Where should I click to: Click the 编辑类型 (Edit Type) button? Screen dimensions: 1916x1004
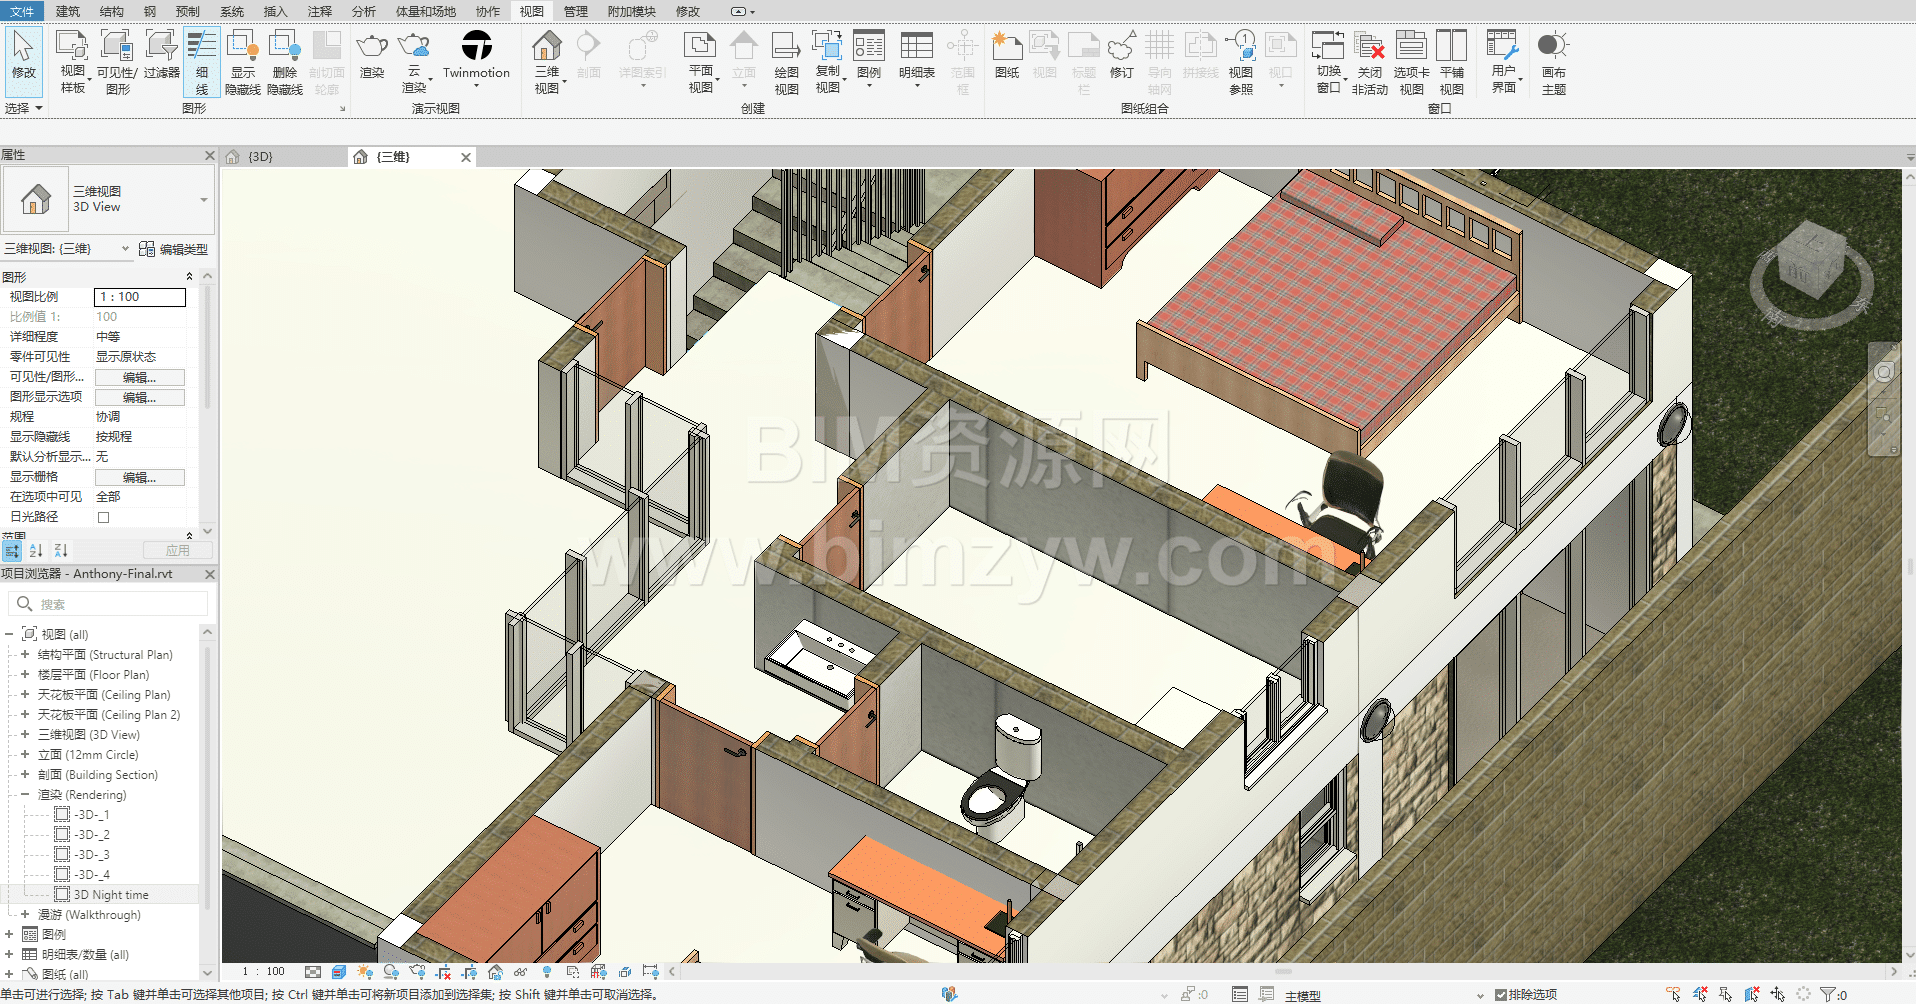[174, 249]
